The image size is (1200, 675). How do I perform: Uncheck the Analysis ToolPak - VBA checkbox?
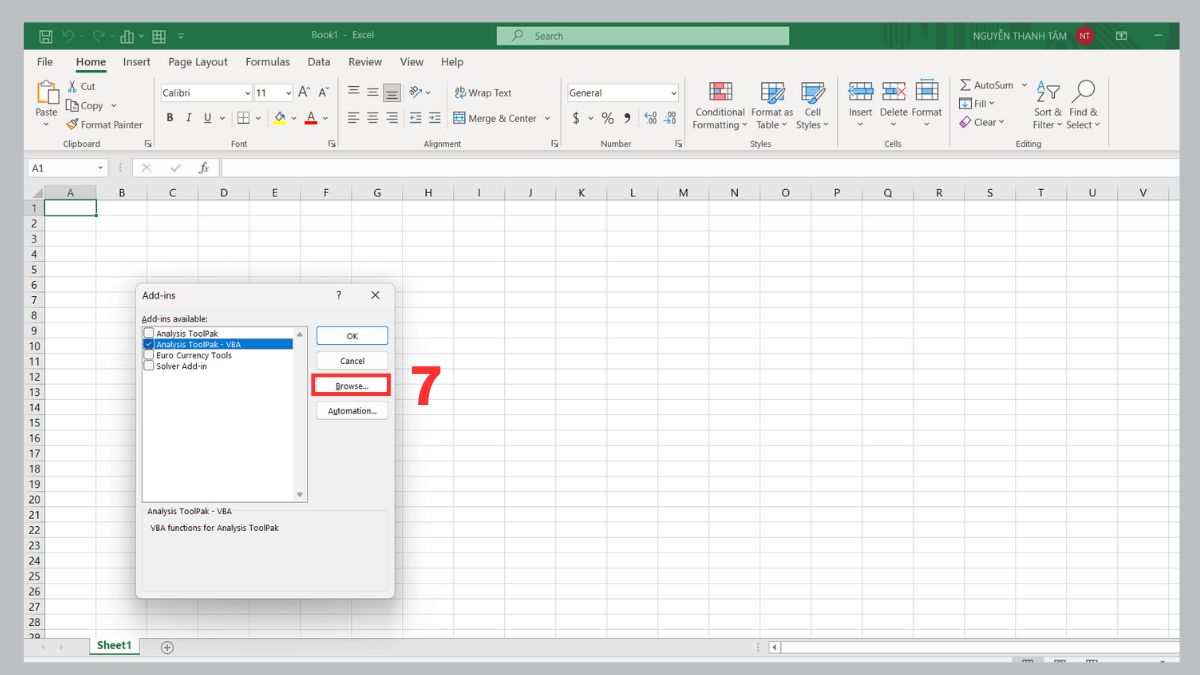coord(149,344)
